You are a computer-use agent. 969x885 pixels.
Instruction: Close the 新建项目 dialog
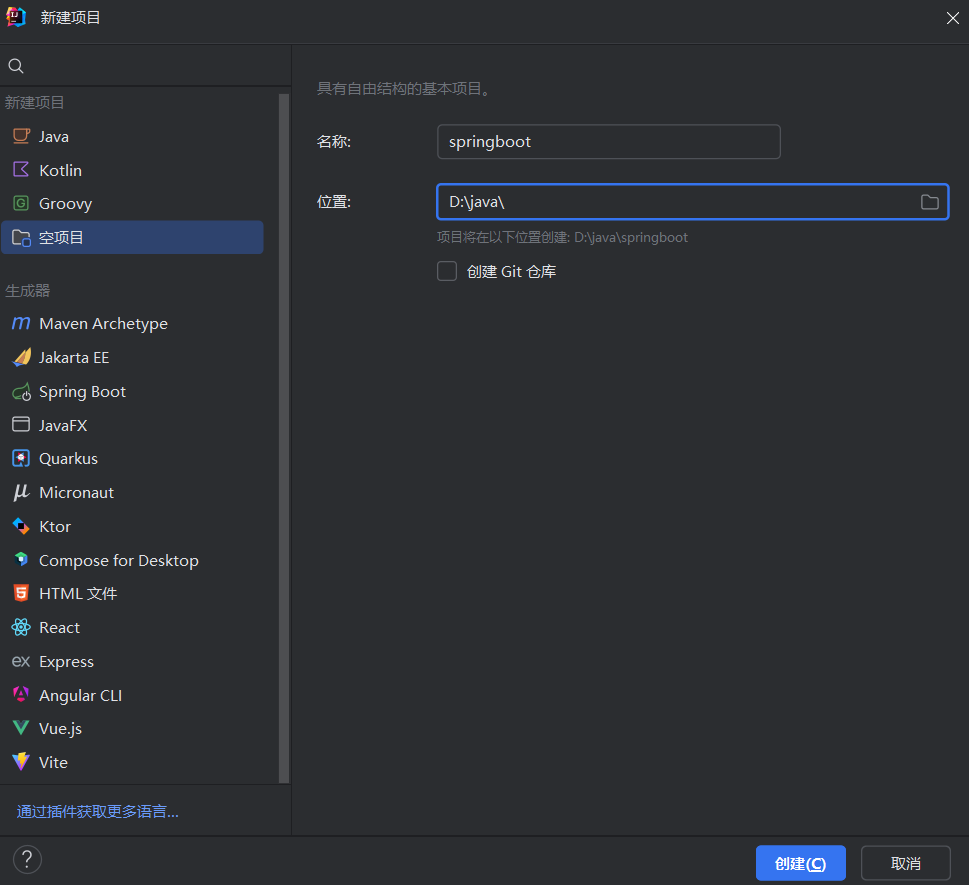coord(952,18)
